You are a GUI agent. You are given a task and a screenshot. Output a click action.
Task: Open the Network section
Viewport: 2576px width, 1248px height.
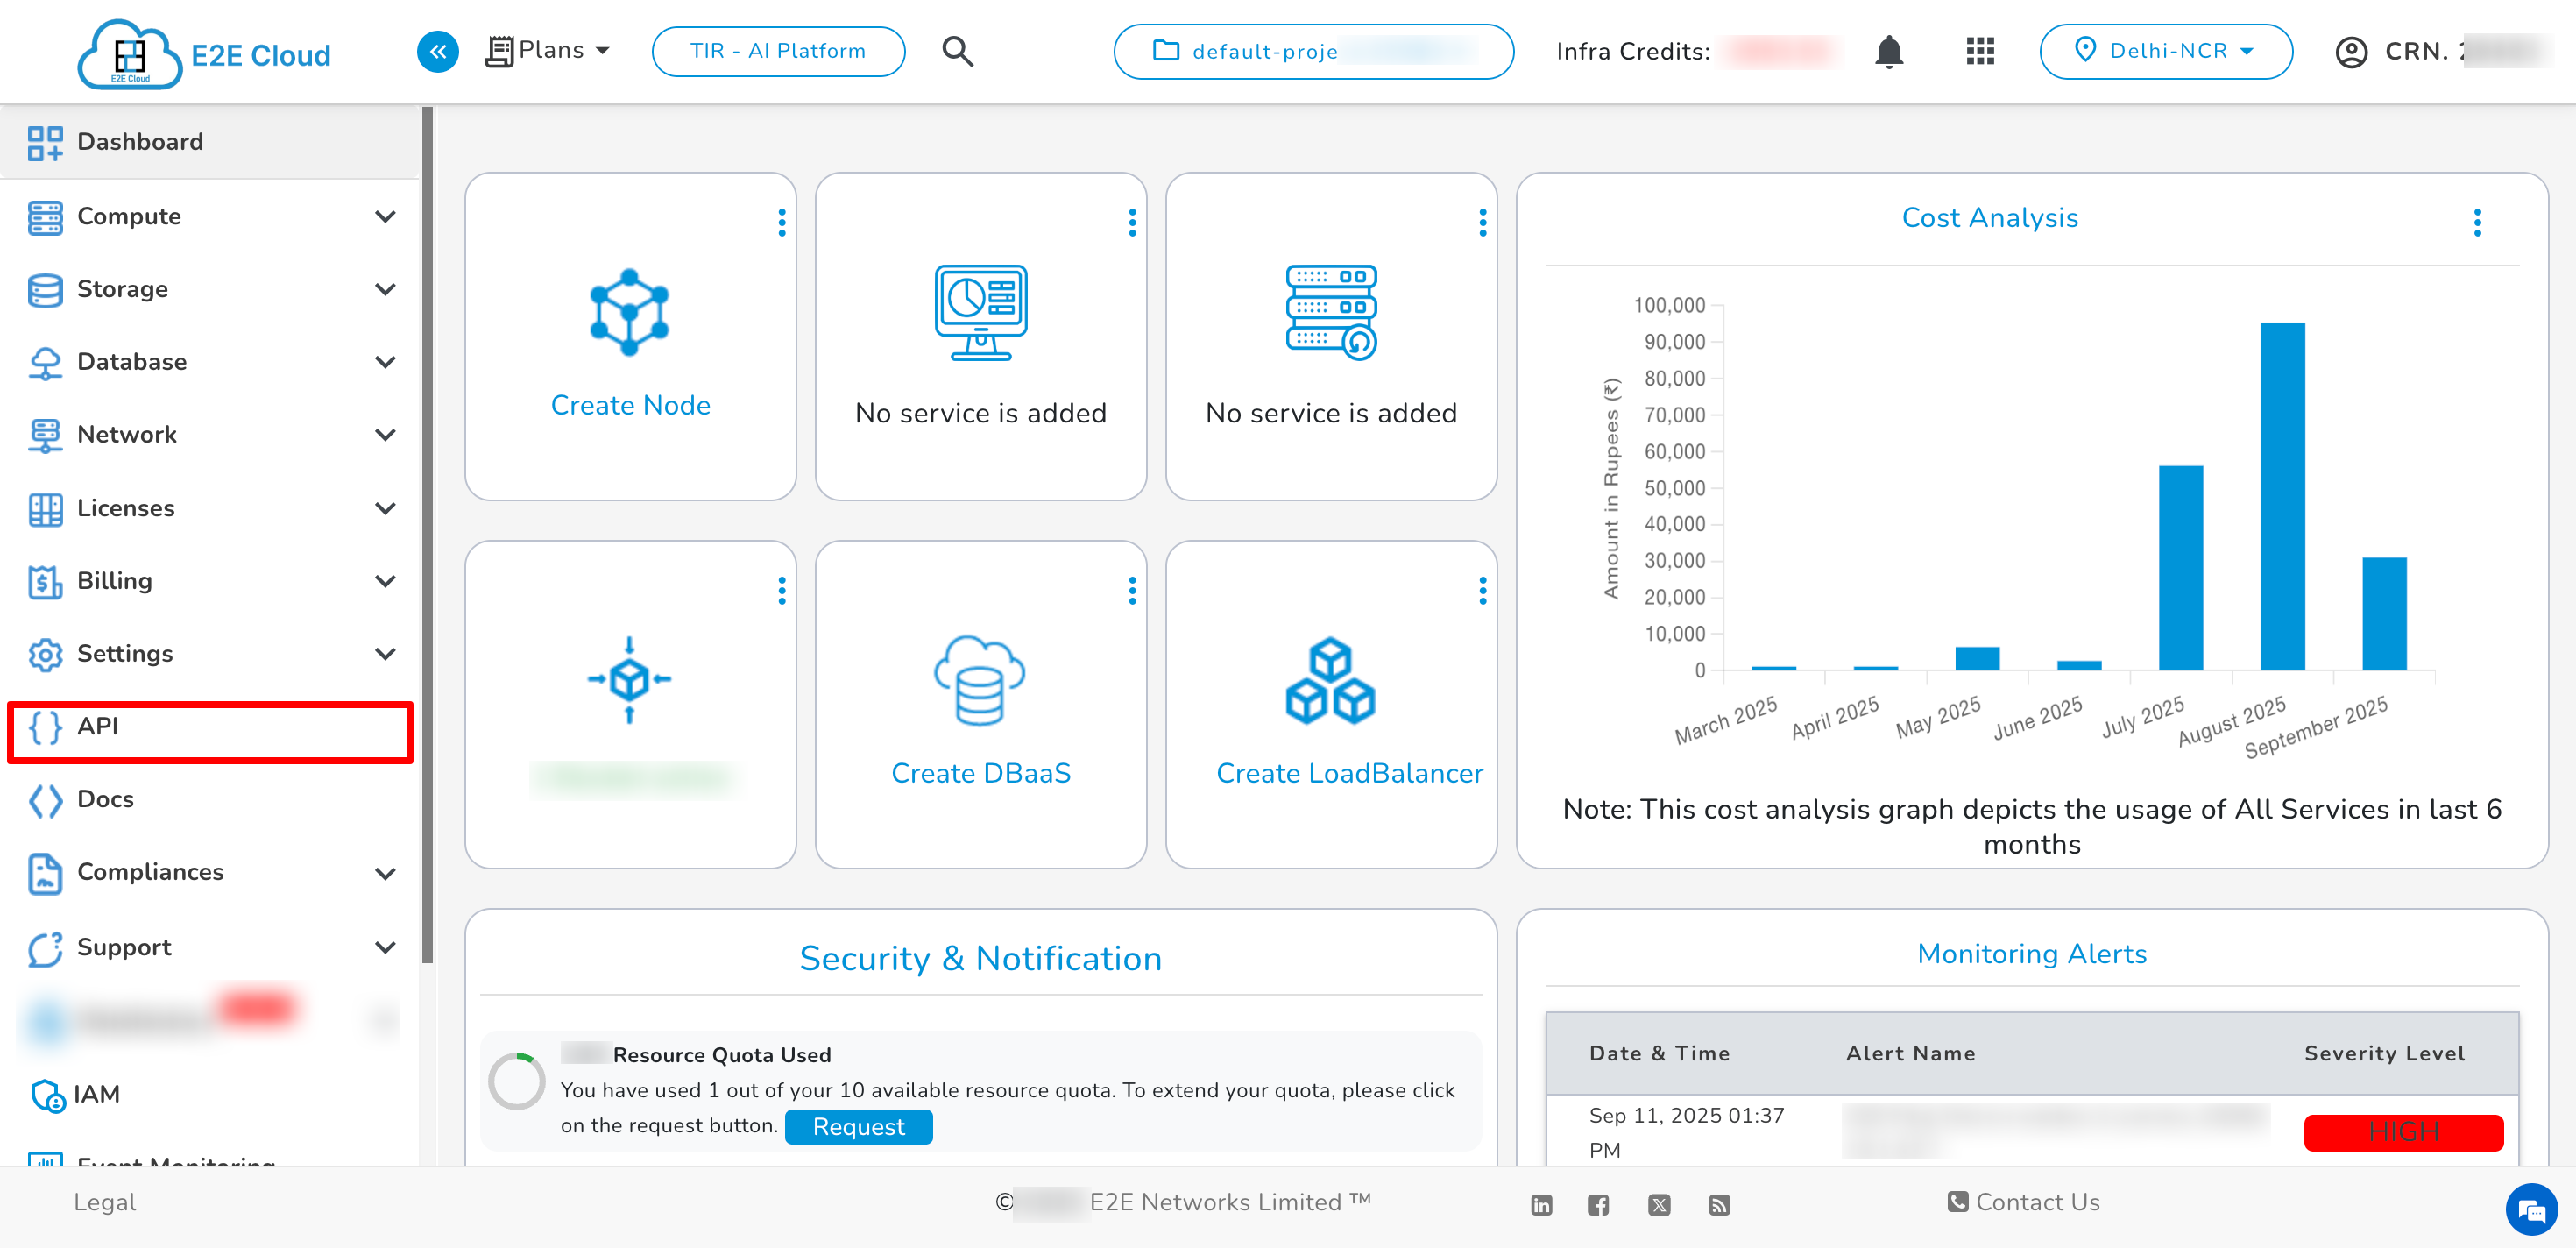126,434
